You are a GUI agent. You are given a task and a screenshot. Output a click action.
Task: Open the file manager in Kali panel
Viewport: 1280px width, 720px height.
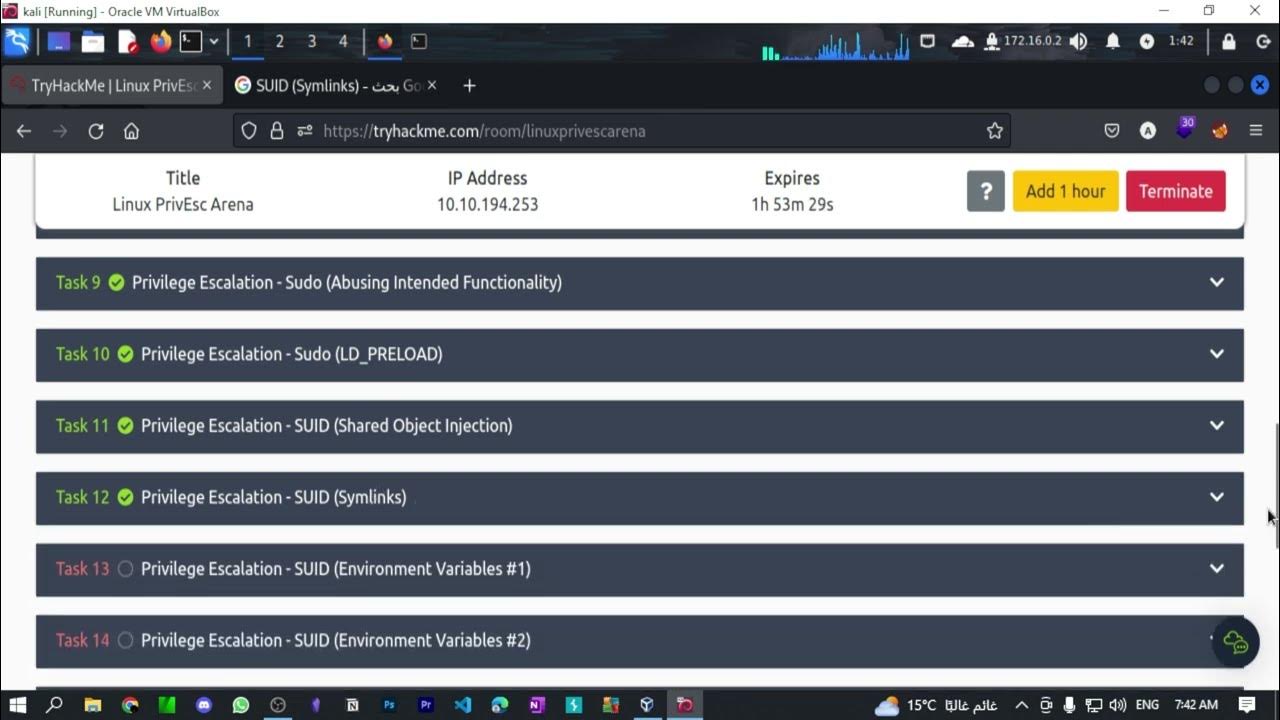(93, 42)
